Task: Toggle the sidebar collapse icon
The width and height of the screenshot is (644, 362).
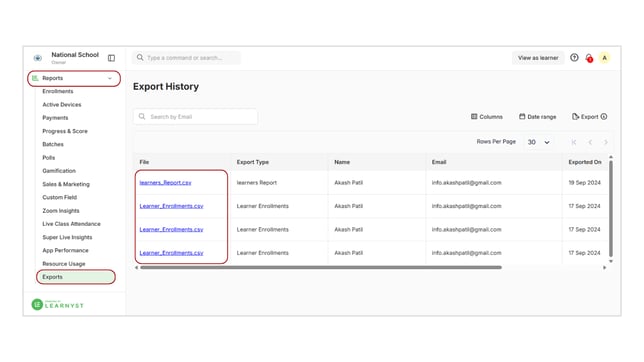Action: [x=111, y=58]
